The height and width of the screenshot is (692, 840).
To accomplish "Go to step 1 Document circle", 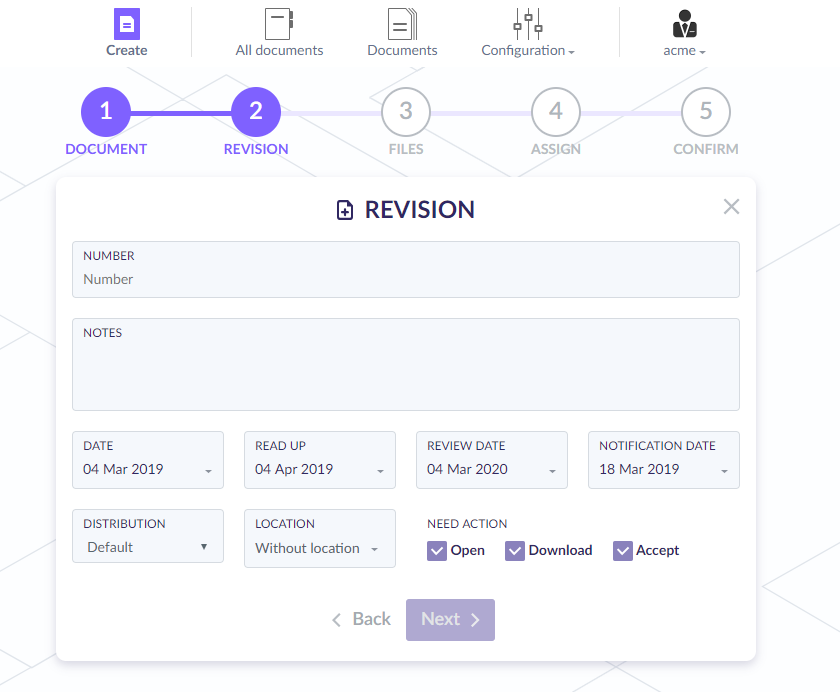I will click(x=106, y=111).
